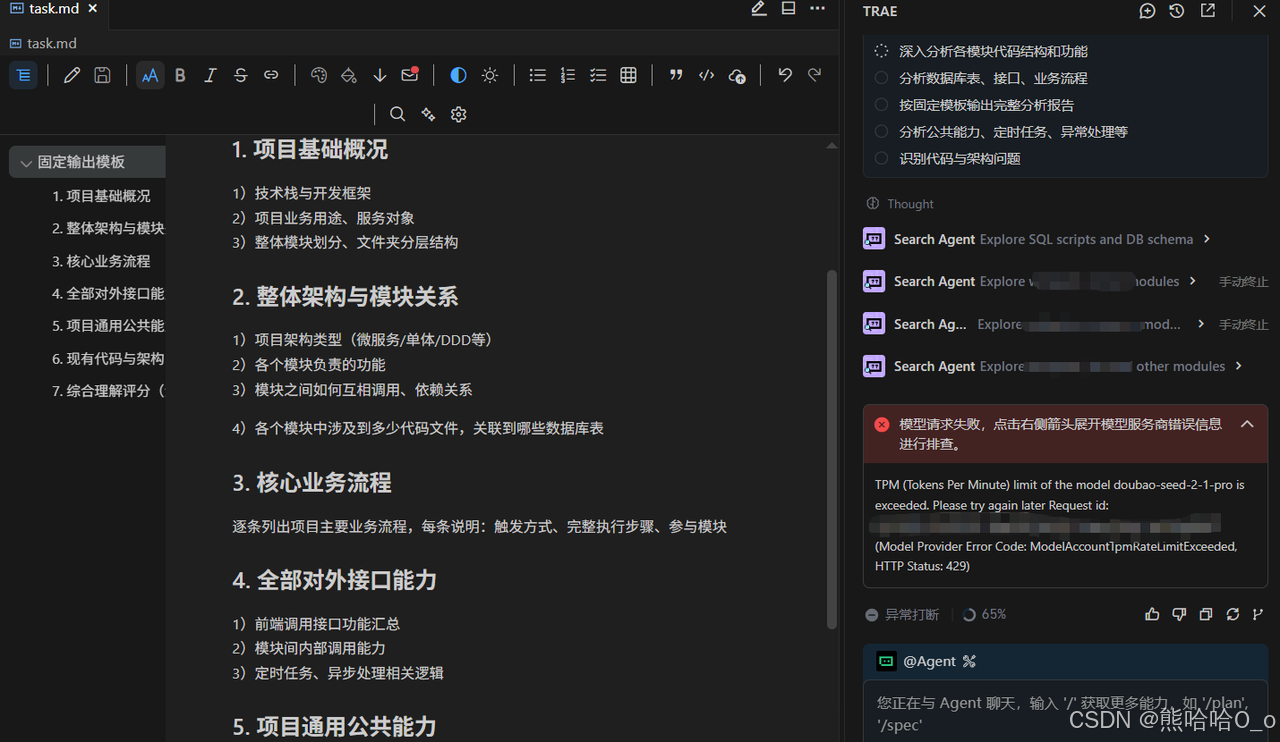
Task: Toggle the outline sidebar toolbar icon
Action: tap(23, 75)
